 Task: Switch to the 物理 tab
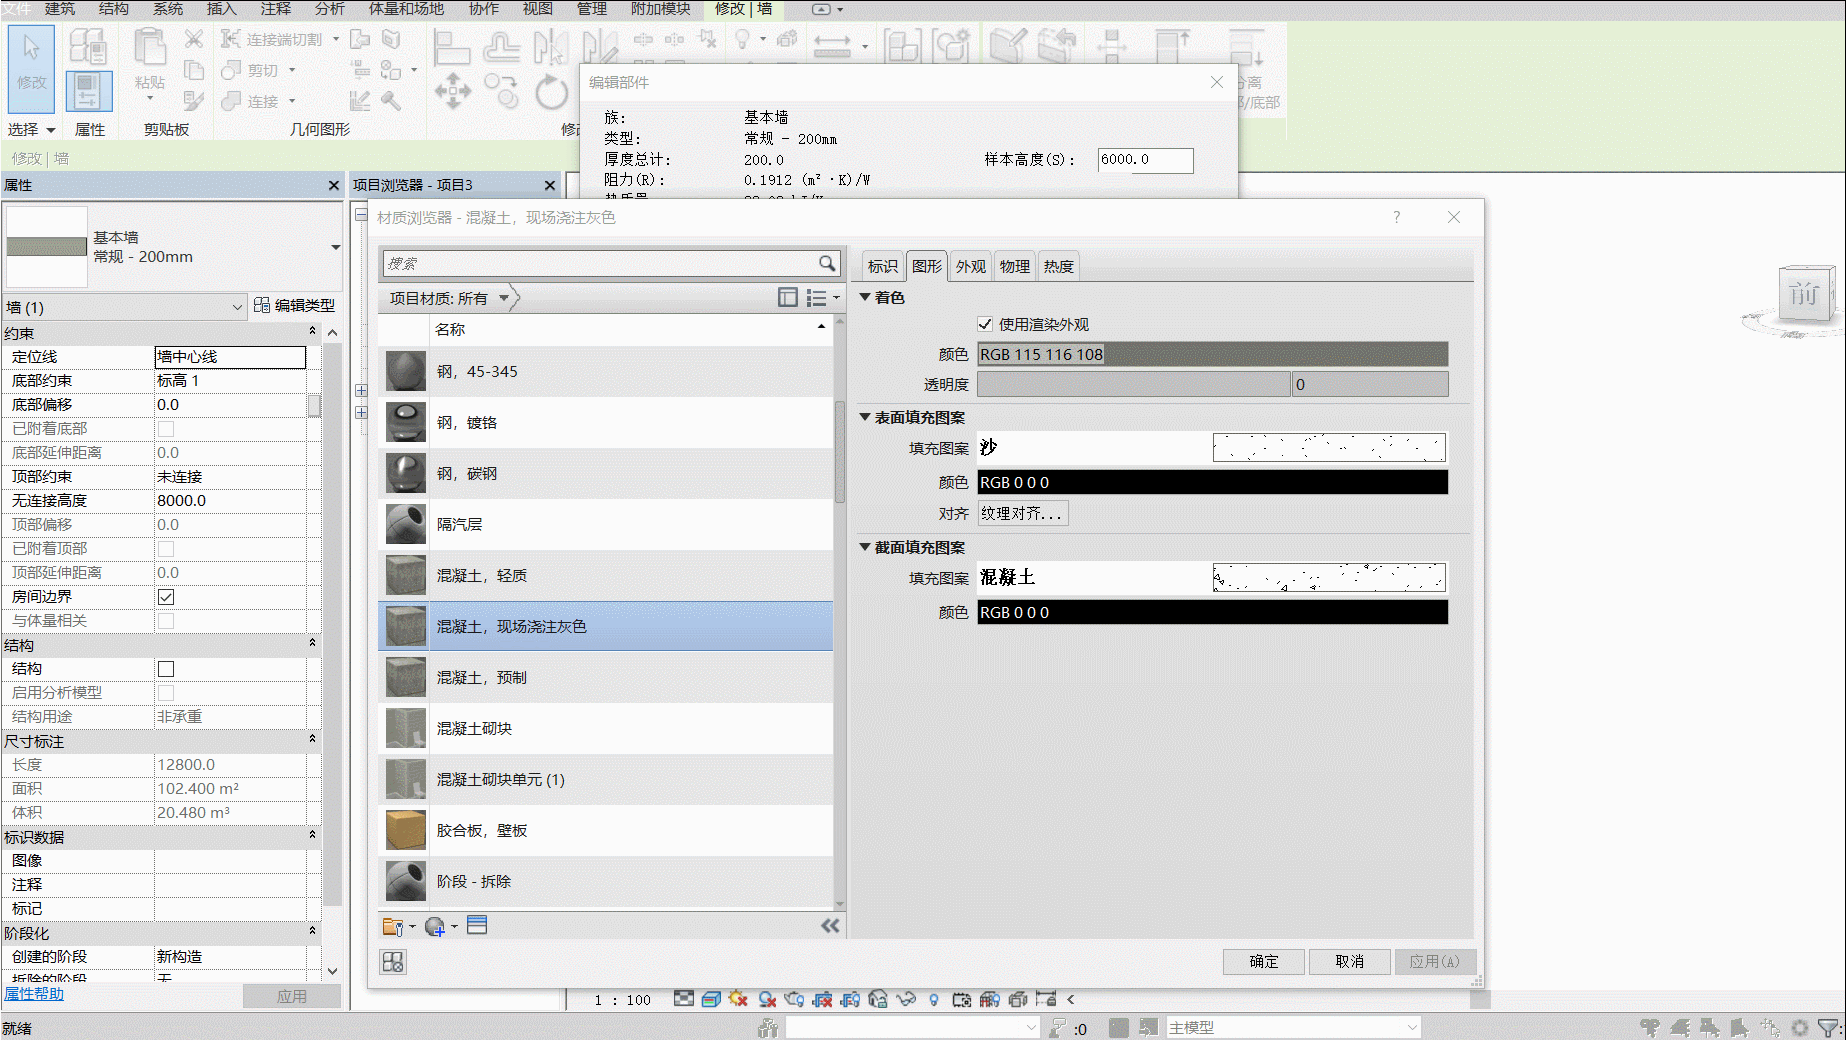(x=1014, y=266)
